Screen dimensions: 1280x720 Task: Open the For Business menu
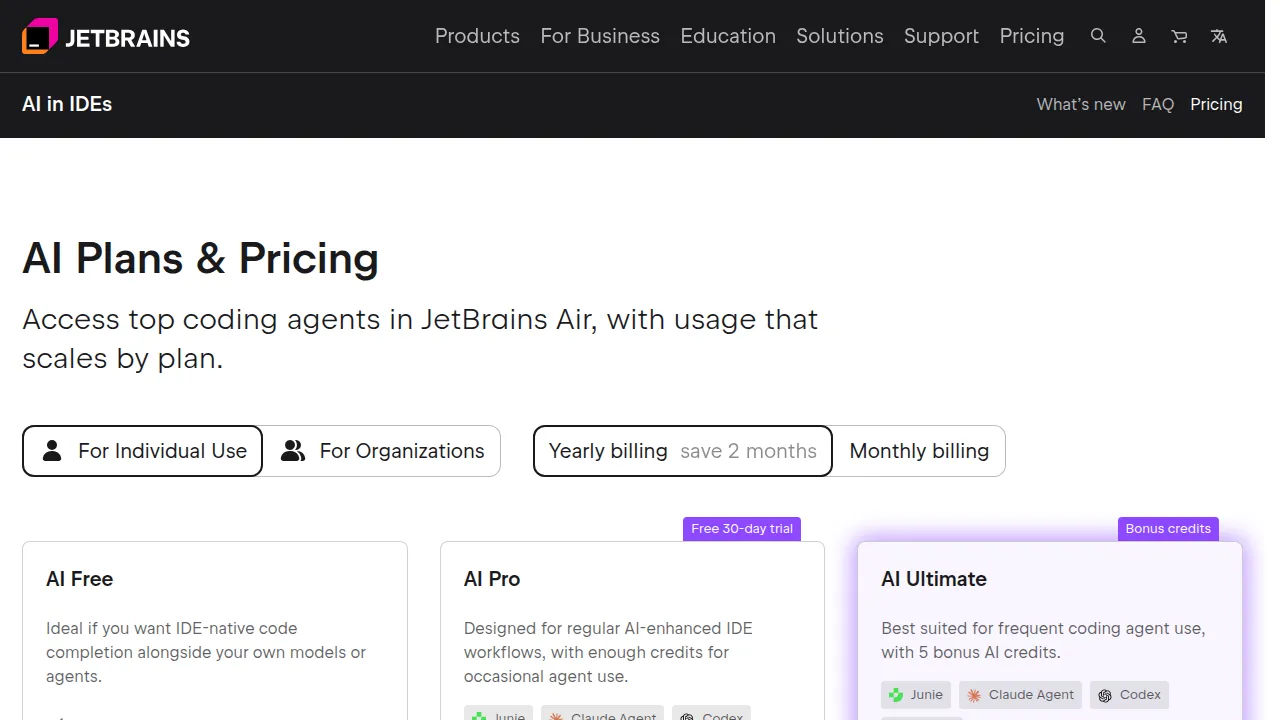click(x=600, y=36)
